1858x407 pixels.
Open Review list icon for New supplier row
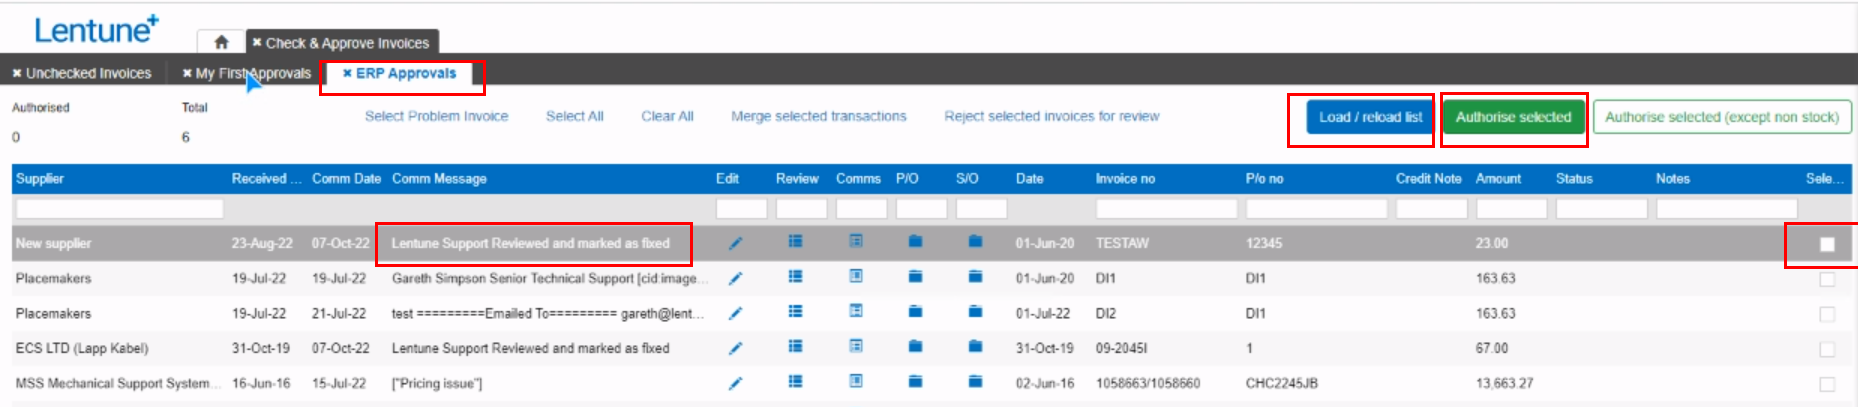pos(795,241)
